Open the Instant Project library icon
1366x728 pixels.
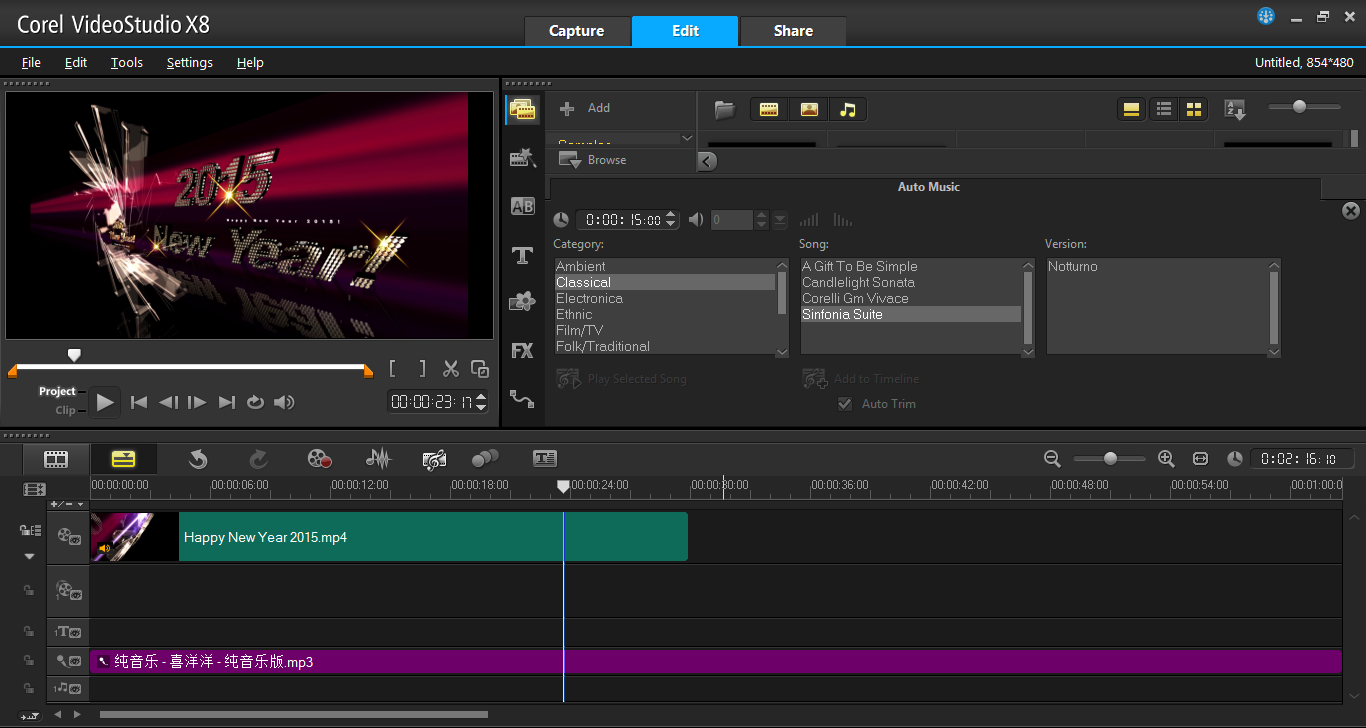click(522, 157)
